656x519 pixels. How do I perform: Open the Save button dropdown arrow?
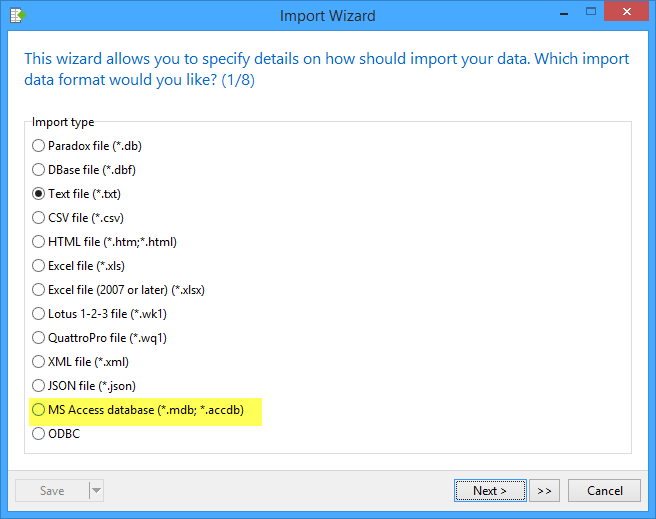(x=96, y=491)
